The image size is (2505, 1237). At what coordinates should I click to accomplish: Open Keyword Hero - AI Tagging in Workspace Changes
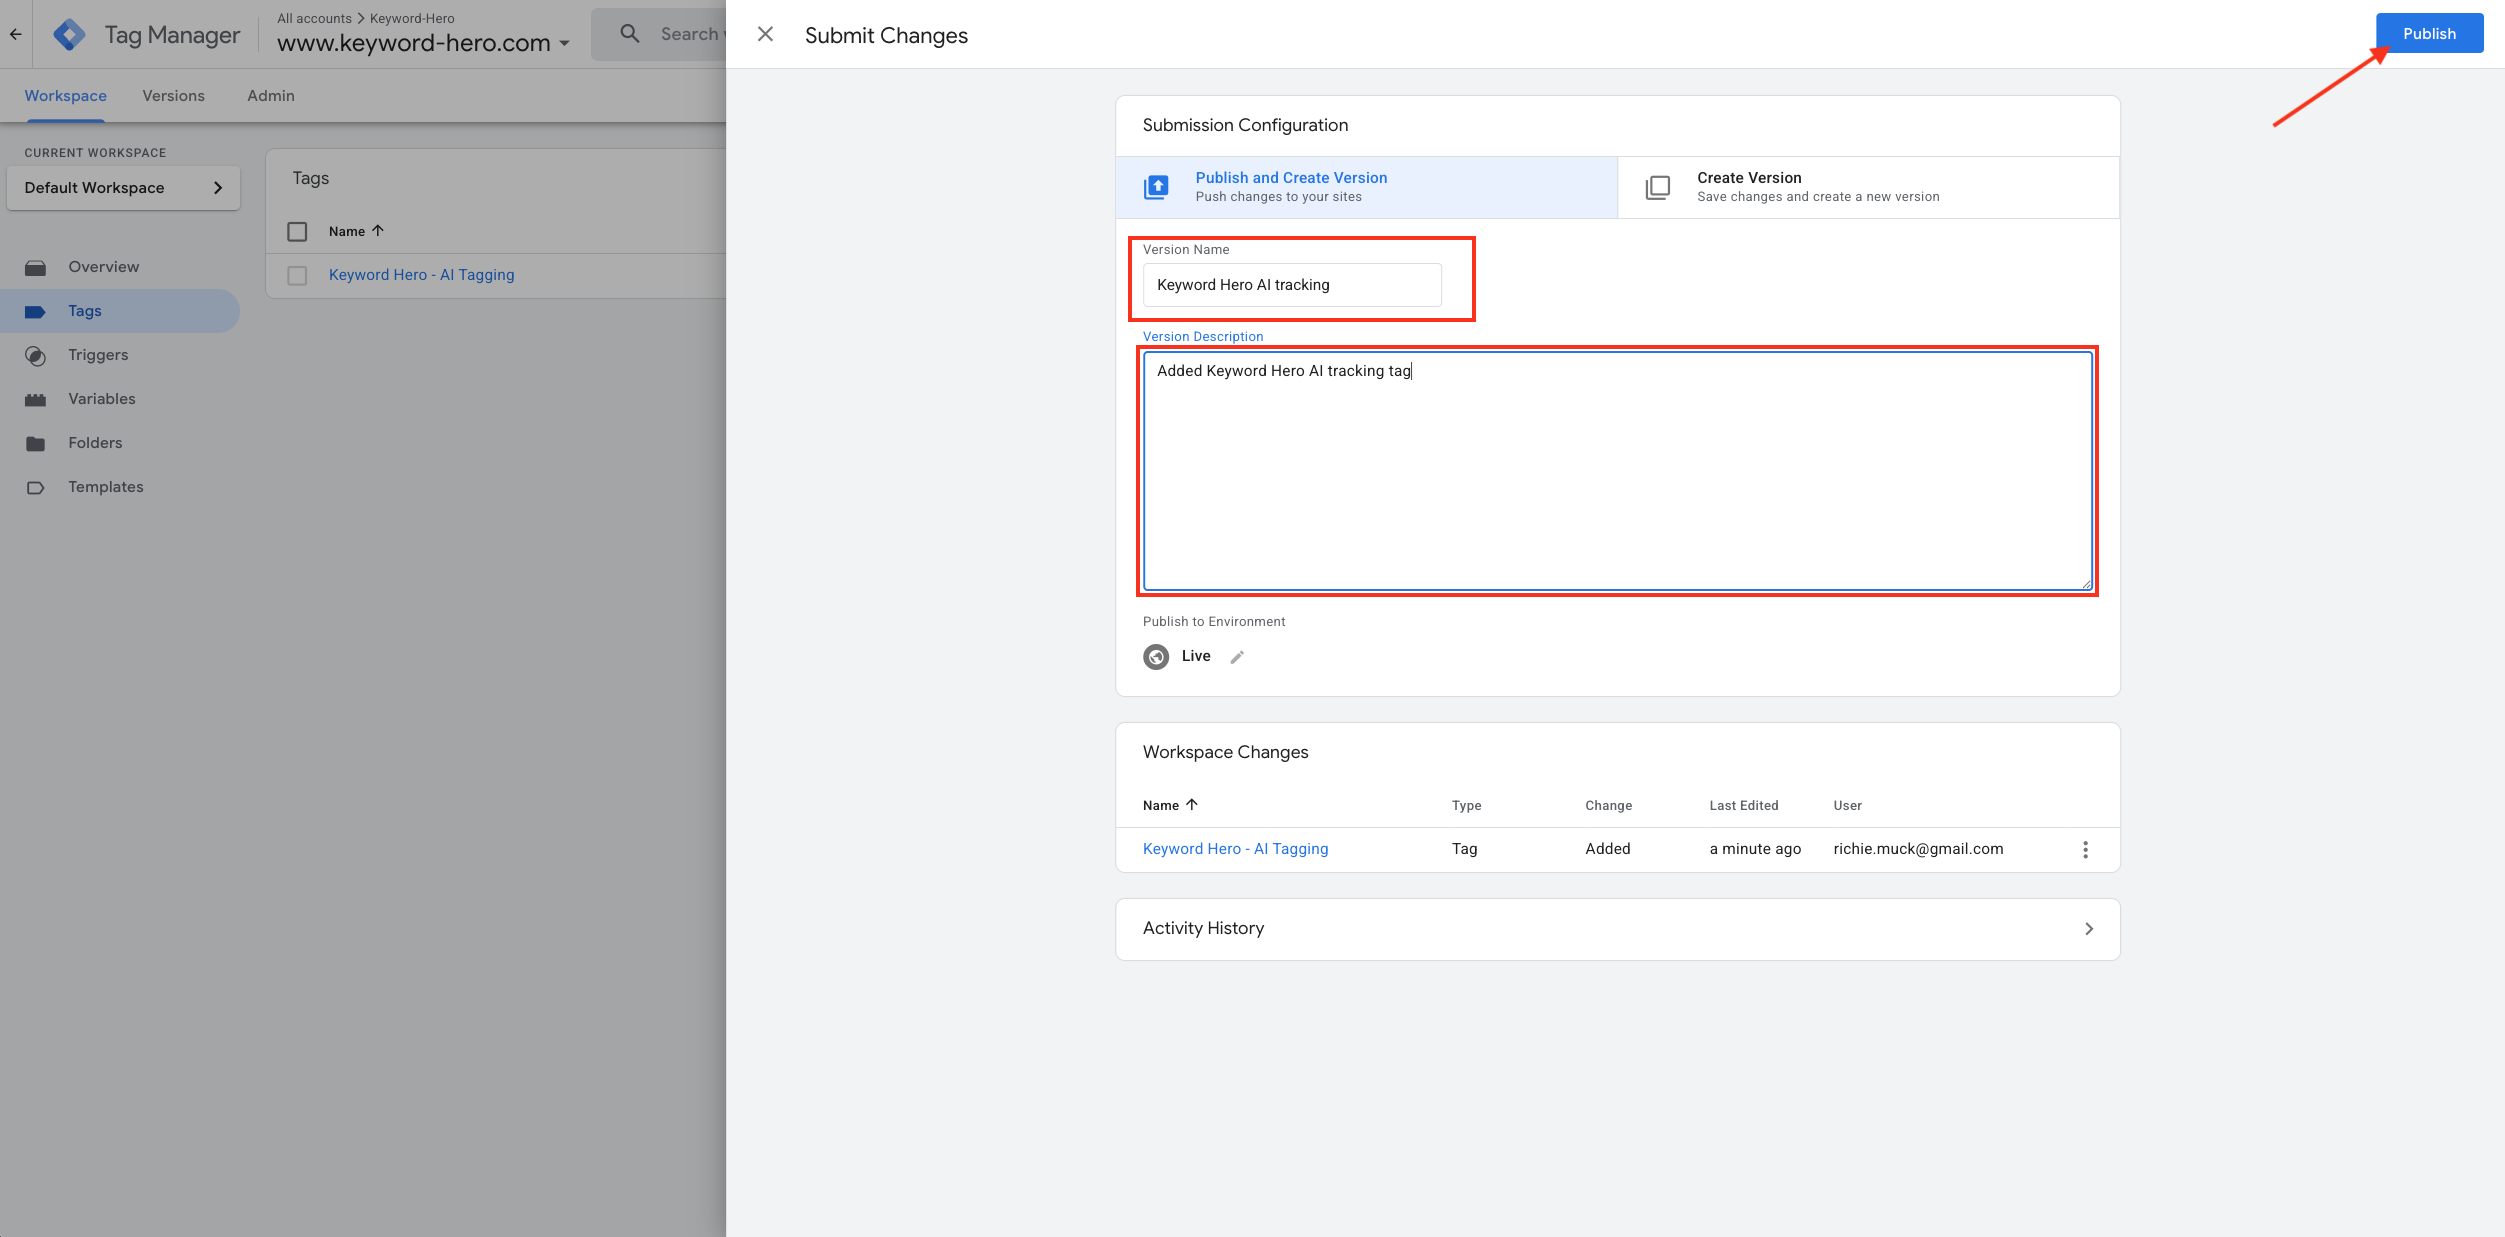[1235, 849]
